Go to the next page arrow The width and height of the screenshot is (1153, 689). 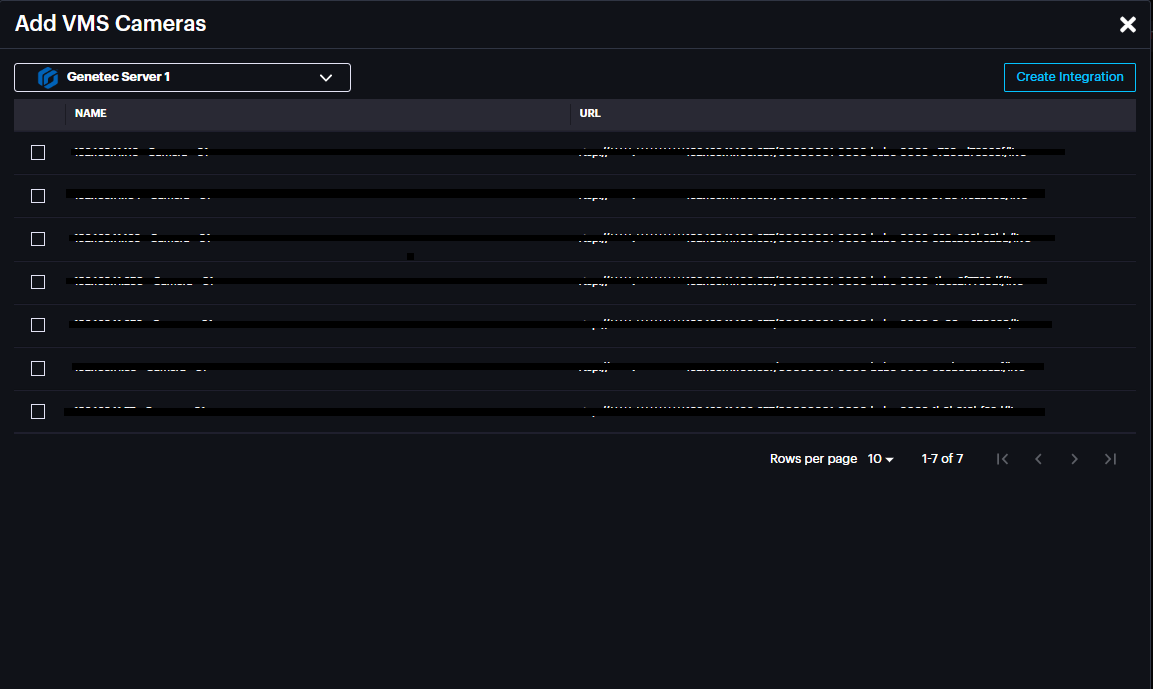click(x=1074, y=459)
